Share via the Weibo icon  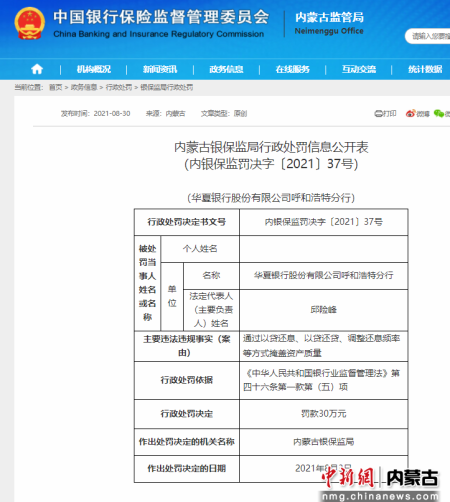(x=410, y=114)
